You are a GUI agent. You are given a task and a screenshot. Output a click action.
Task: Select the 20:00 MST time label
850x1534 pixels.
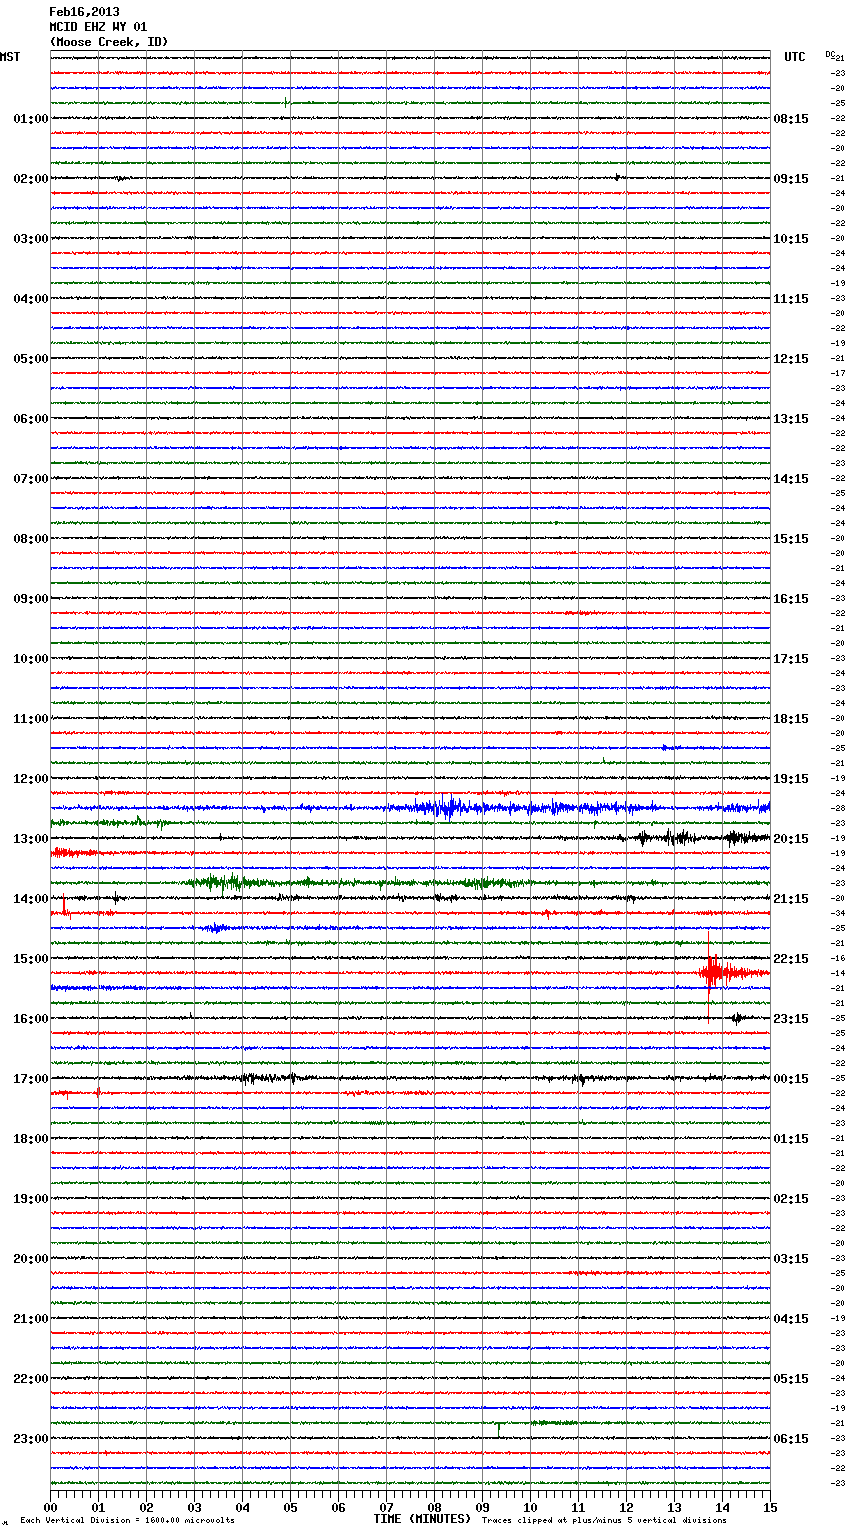click(x=31, y=1259)
